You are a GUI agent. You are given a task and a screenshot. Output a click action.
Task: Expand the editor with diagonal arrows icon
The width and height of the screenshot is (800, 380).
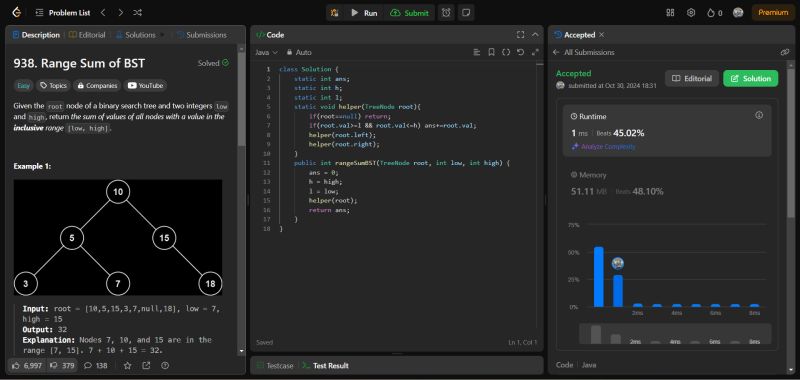pyautogui.click(x=535, y=53)
